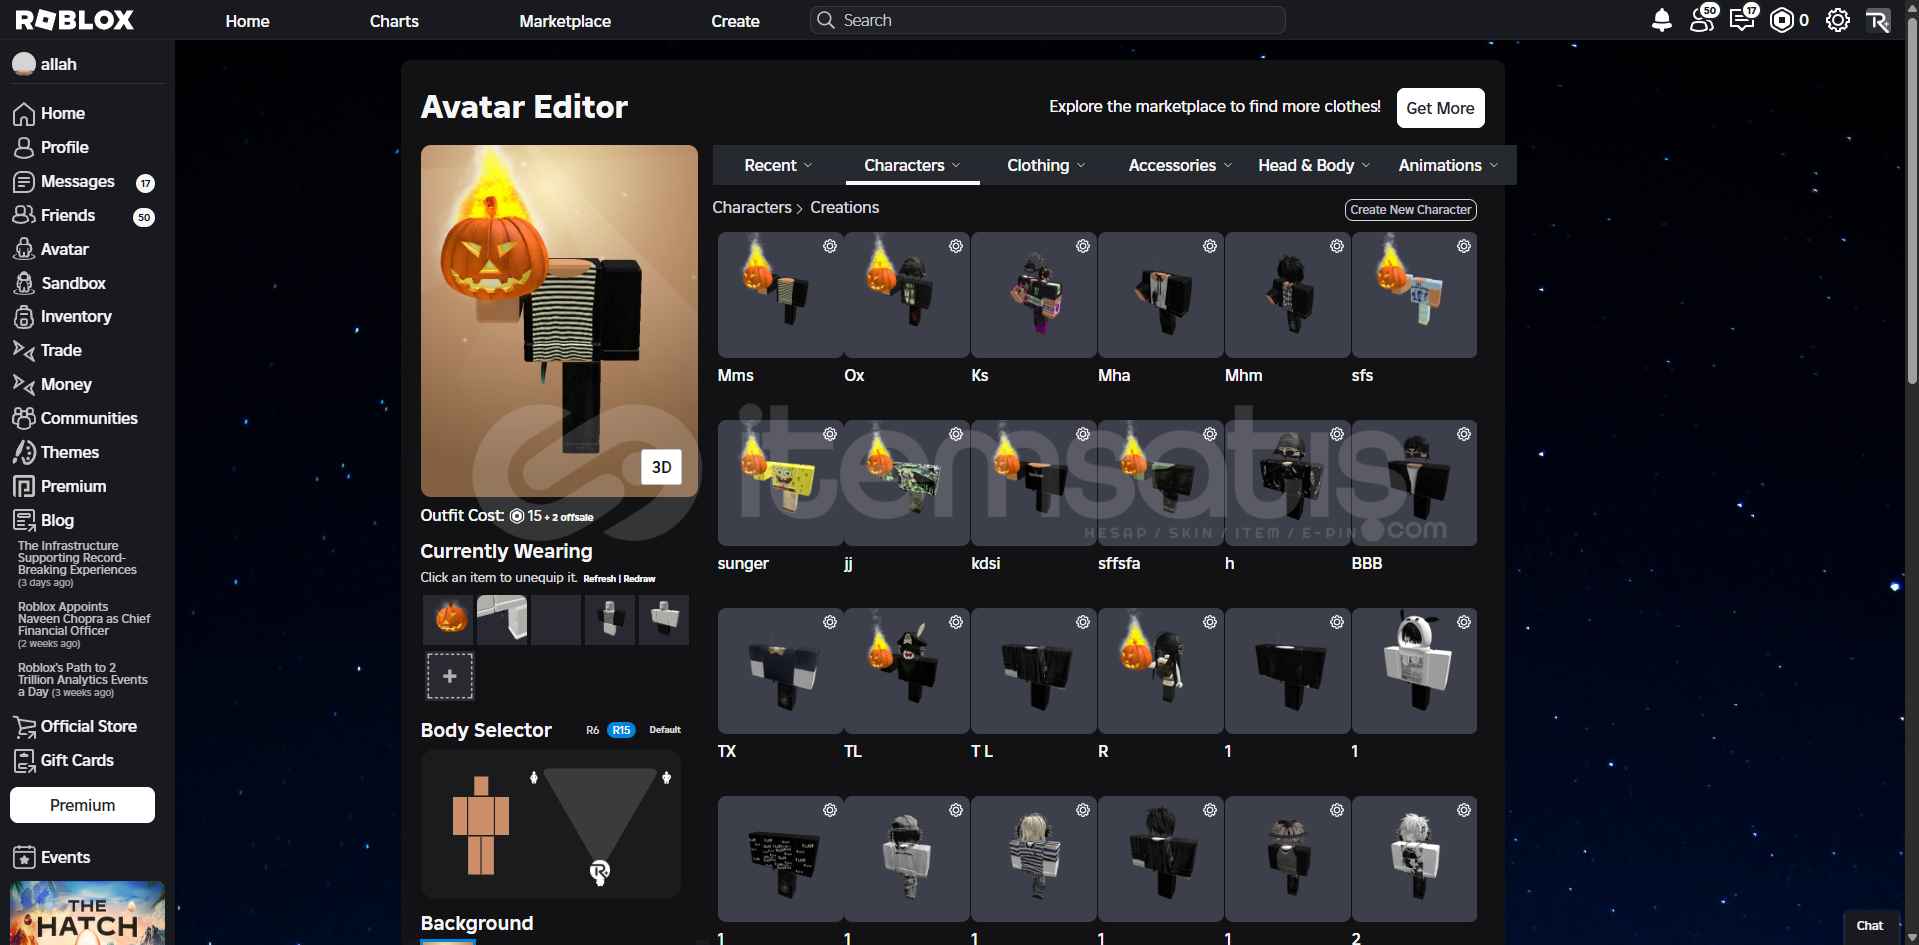Click the body scale triangle handle

[599, 872]
